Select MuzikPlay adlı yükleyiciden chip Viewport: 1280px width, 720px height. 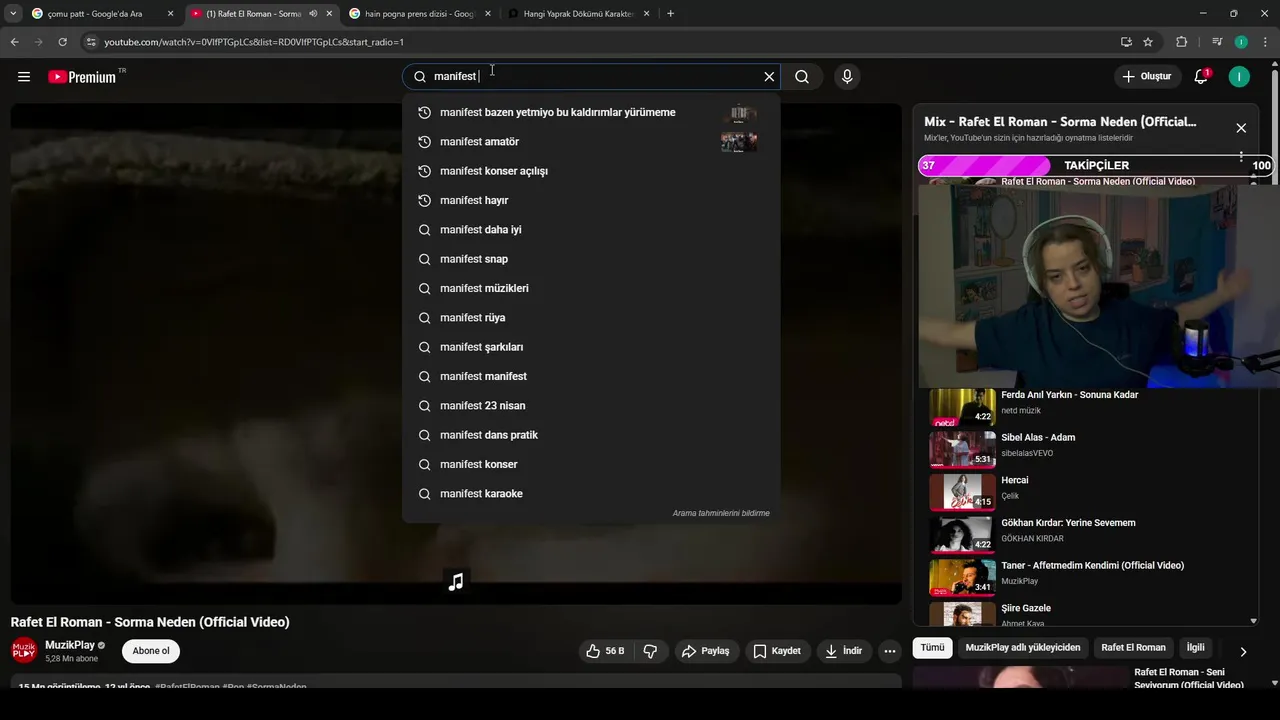[x=1022, y=648]
